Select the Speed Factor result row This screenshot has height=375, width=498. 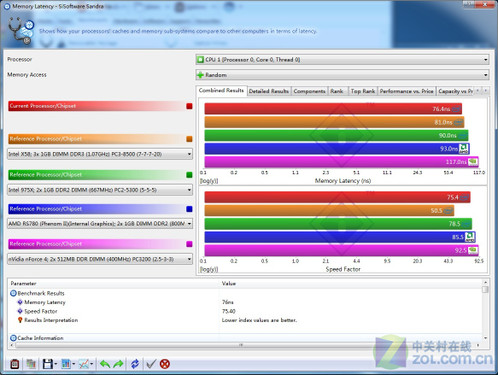(x=246, y=311)
